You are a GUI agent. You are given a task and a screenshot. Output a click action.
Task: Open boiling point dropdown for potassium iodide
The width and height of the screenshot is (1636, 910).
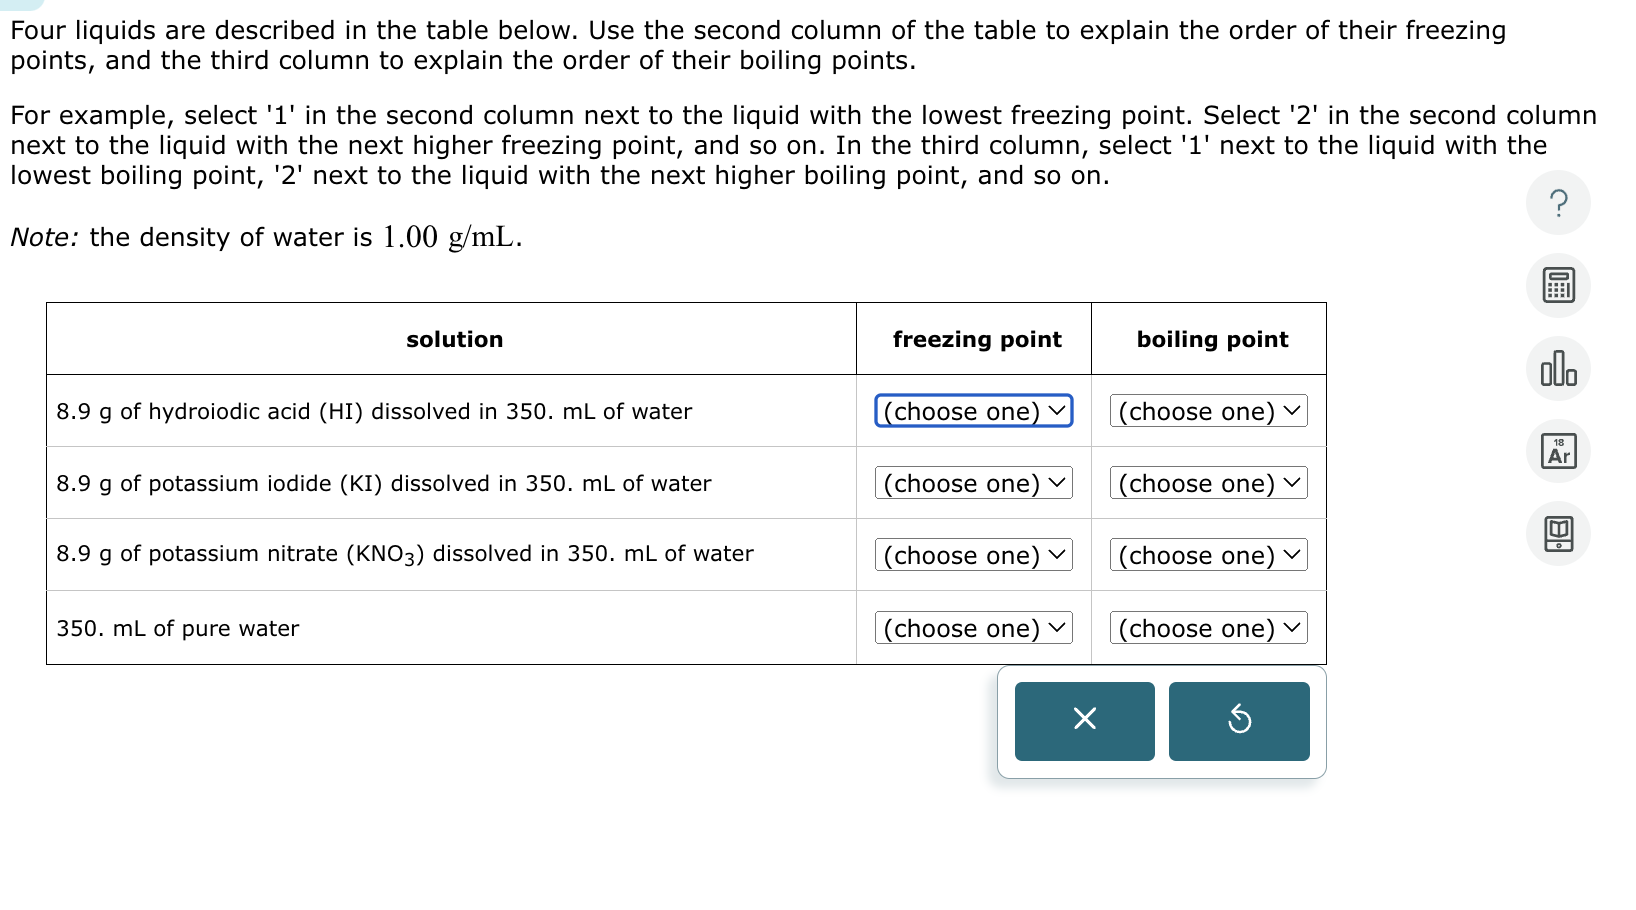[1207, 483]
